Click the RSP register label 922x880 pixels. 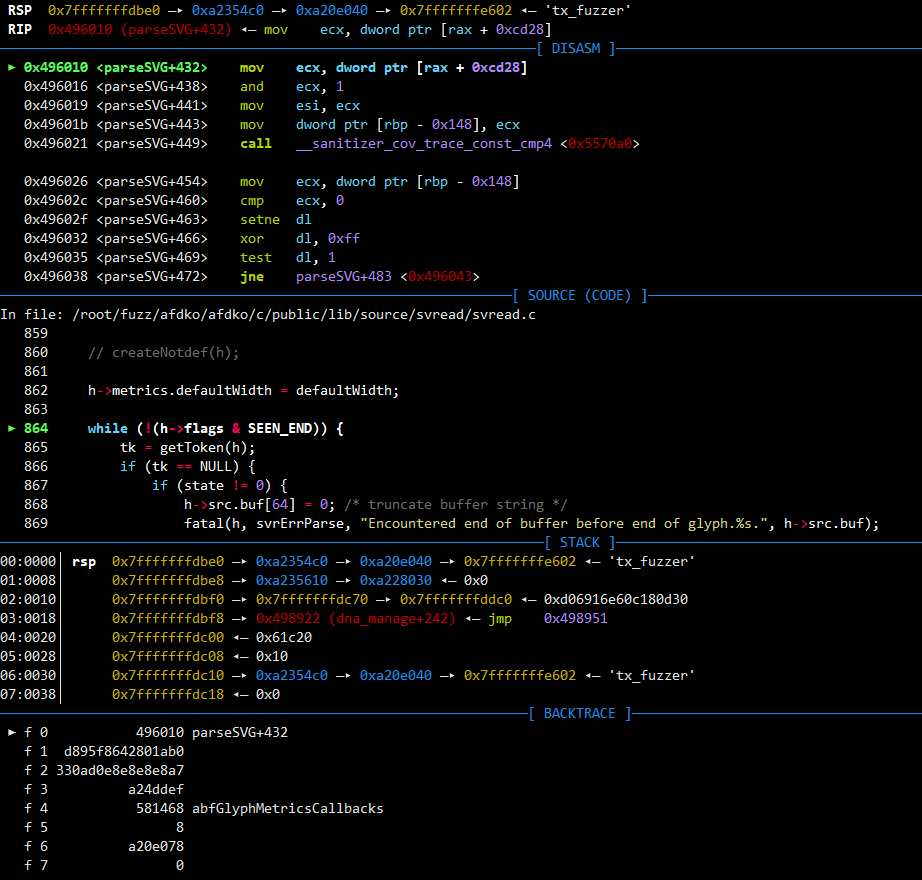tap(20, 11)
